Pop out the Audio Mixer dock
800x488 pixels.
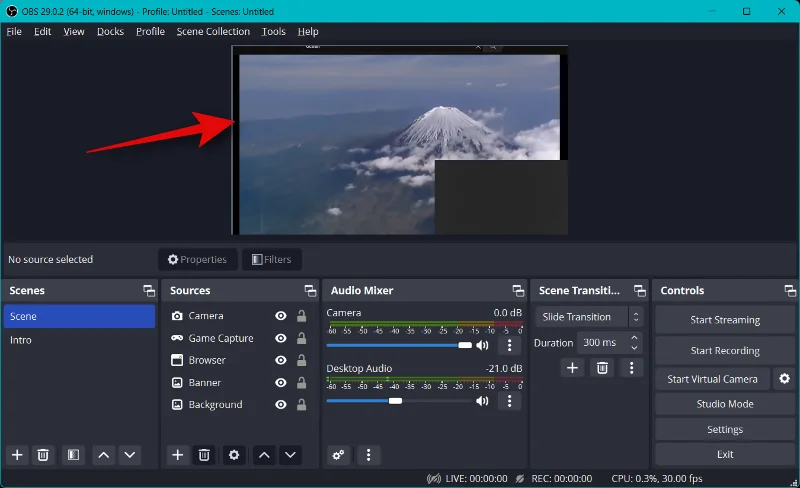coord(518,290)
